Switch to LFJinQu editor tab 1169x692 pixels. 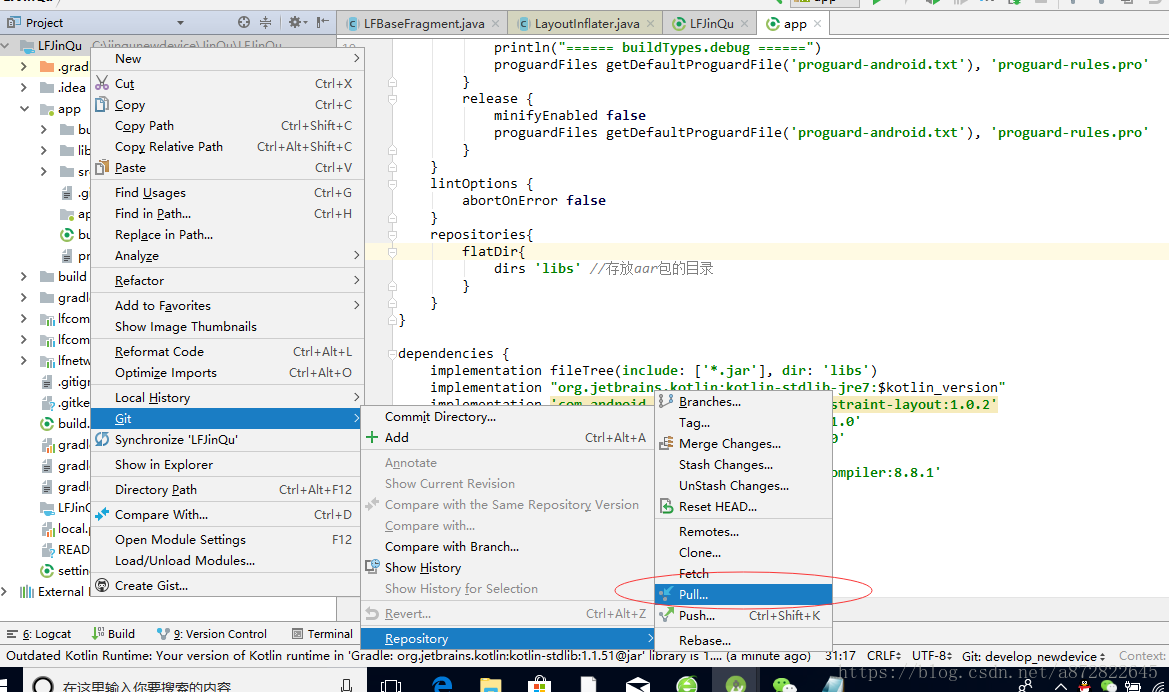click(x=711, y=23)
